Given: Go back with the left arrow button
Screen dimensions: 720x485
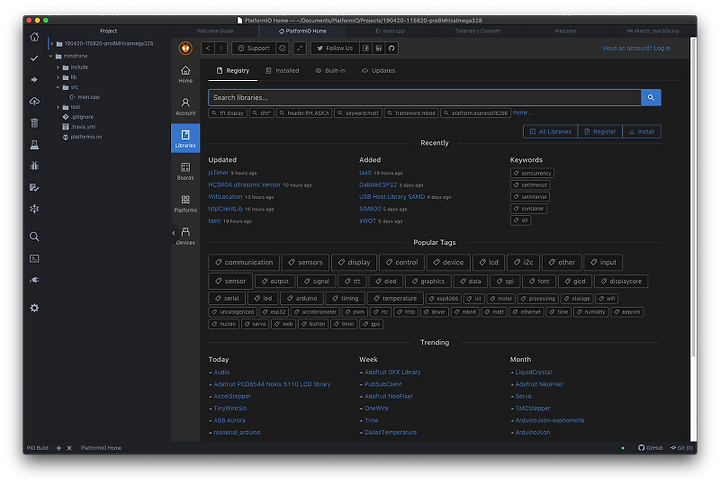Looking at the screenshot, I should click(208, 48).
